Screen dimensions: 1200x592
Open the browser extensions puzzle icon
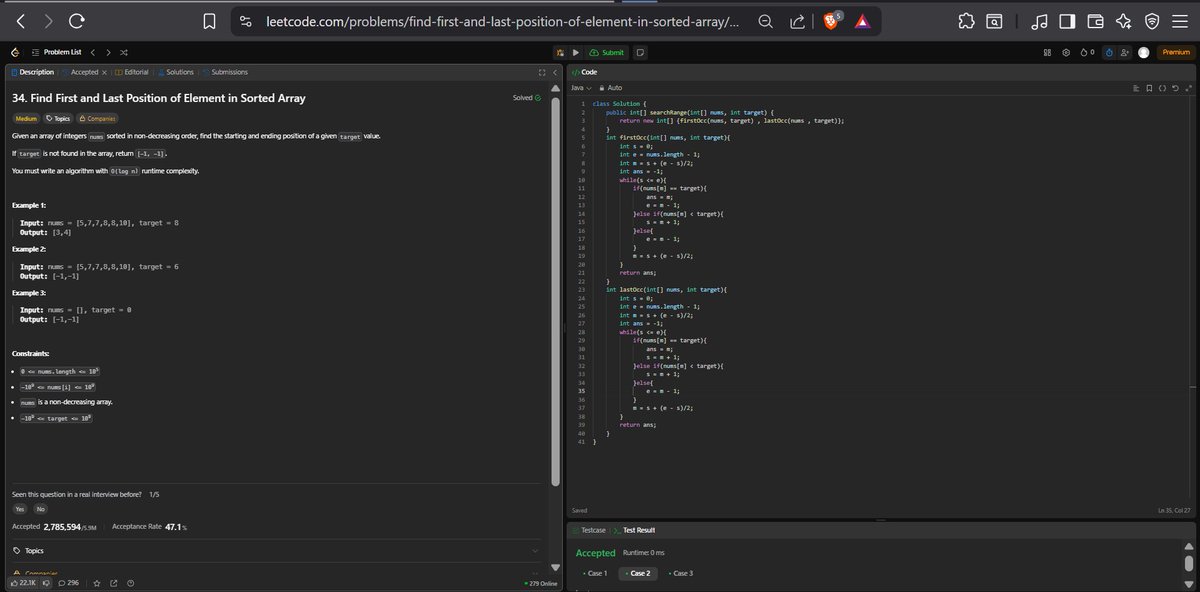[x=966, y=20]
